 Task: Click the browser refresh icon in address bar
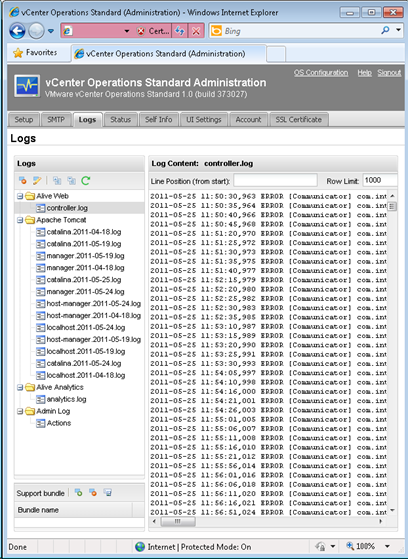(179, 31)
